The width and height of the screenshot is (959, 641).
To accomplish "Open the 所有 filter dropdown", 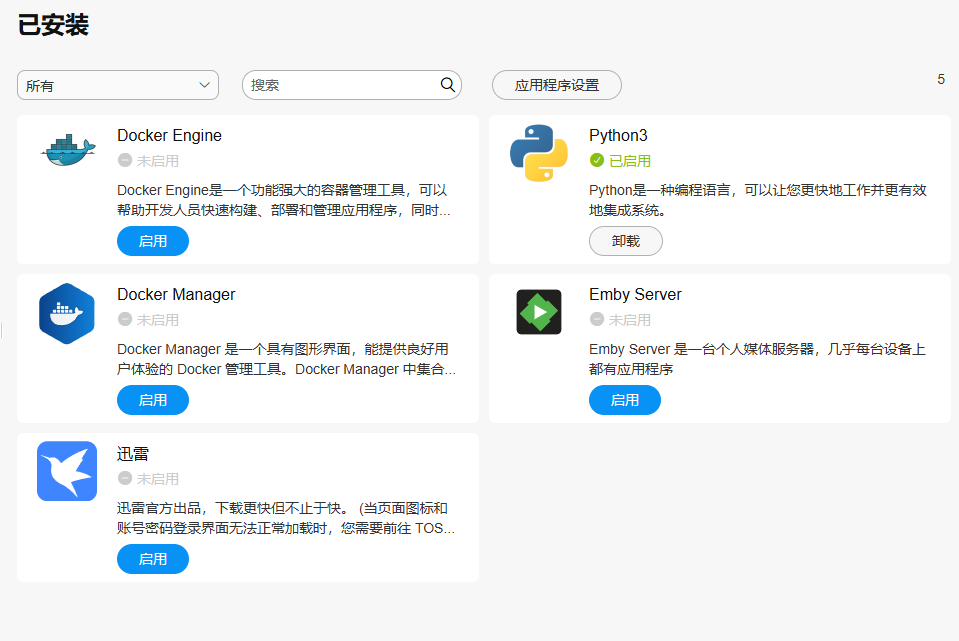I will point(118,85).
